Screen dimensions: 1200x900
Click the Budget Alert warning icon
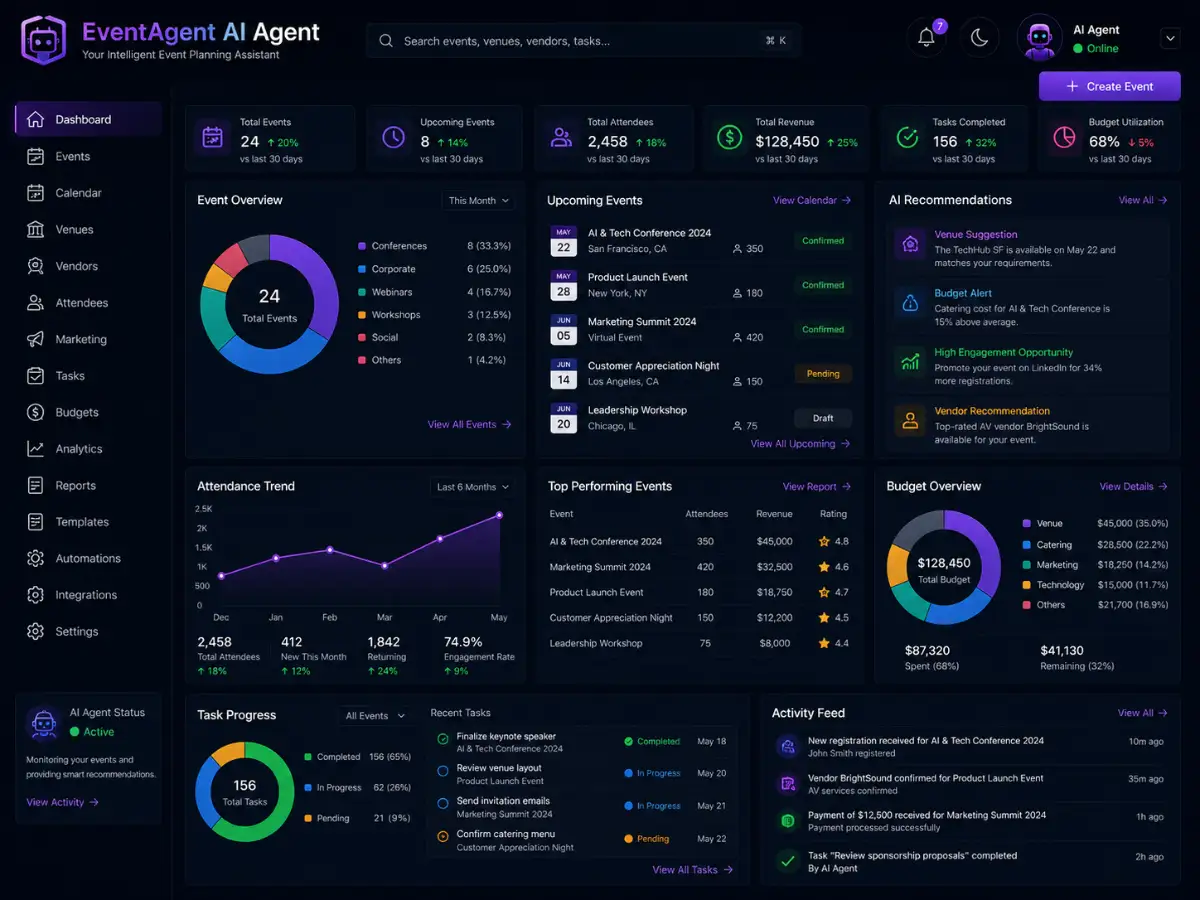[910, 303]
